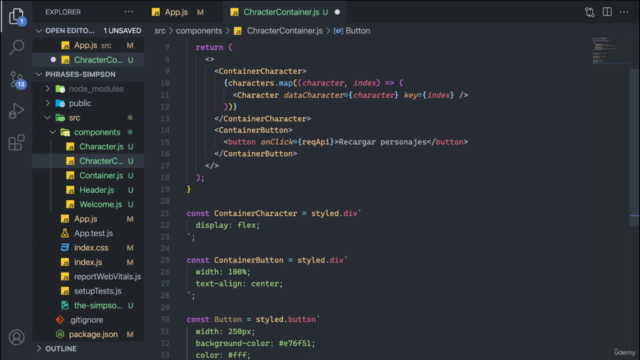Screen dimensions: 640x360
Task: Open editor more actions ellipsis menu
Action: pyautogui.click(x=624, y=12)
